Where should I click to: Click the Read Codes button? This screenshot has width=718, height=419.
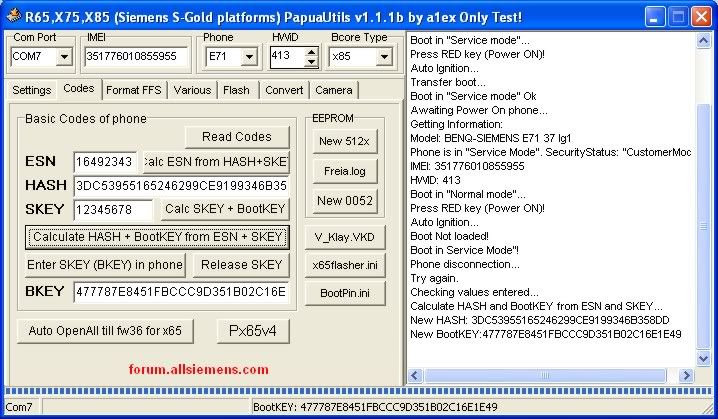pyautogui.click(x=237, y=137)
